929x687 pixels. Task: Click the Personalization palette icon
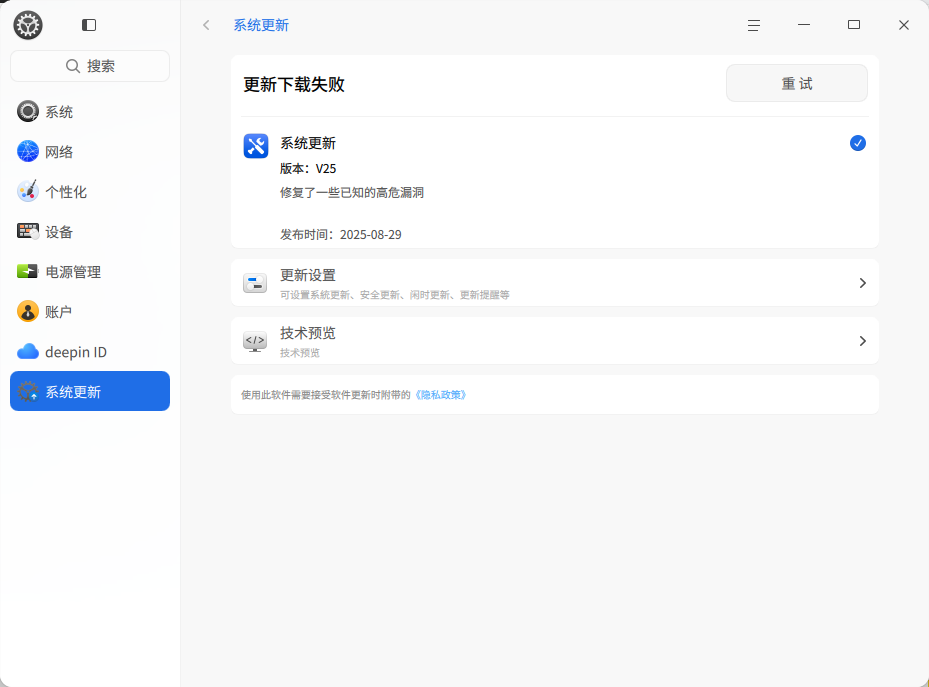click(28, 191)
